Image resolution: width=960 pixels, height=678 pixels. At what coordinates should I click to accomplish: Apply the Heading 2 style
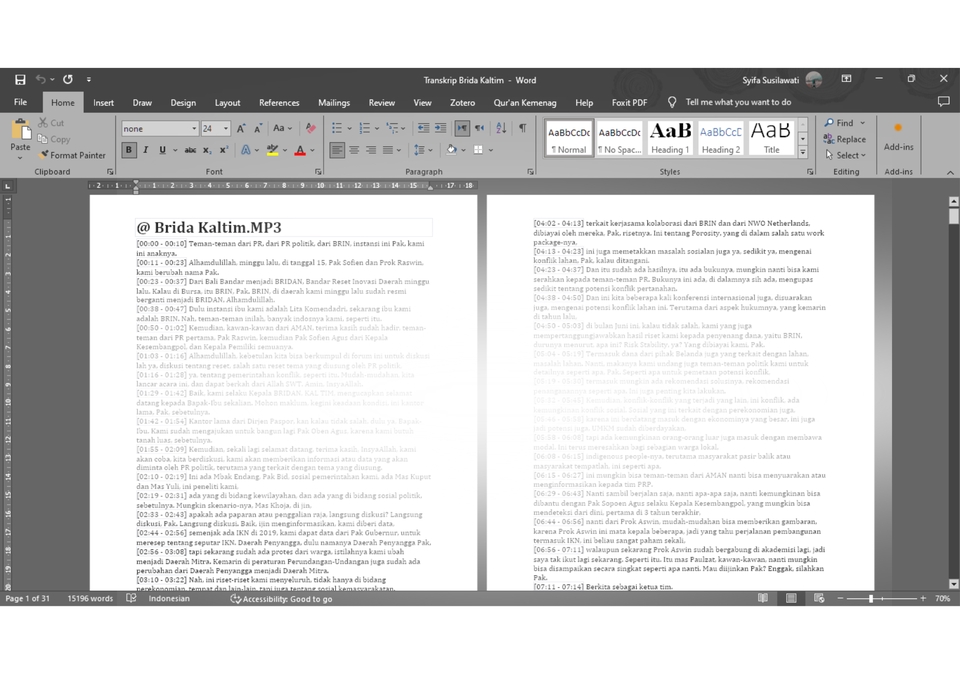(721, 138)
